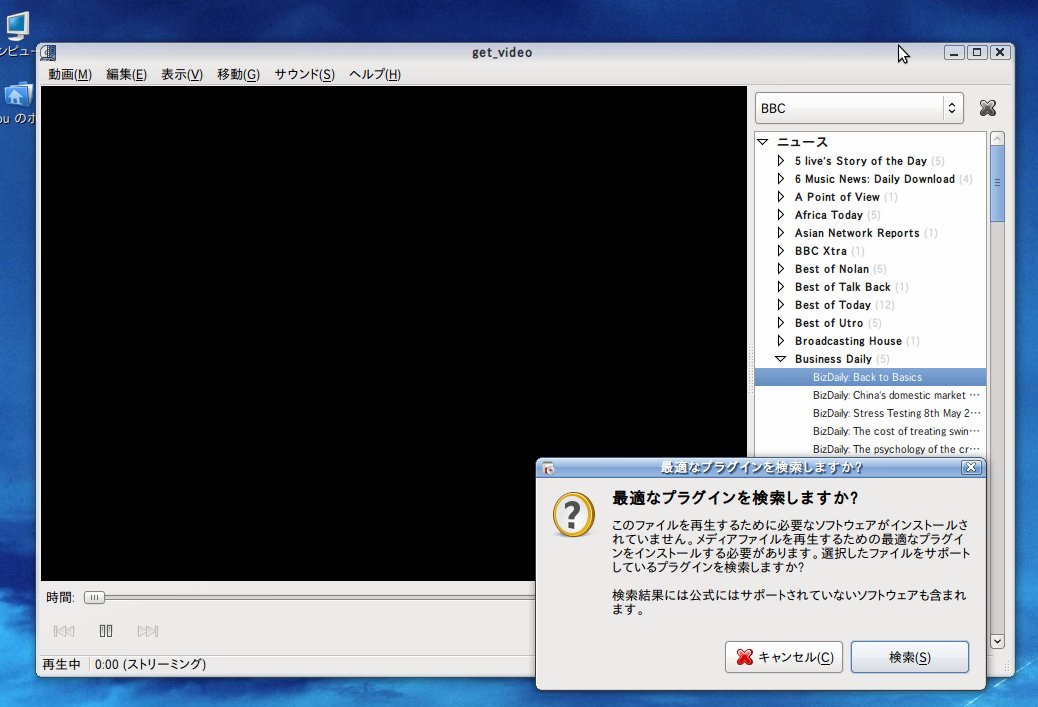
Task: Open the 編集(E) menu
Action: point(126,74)
